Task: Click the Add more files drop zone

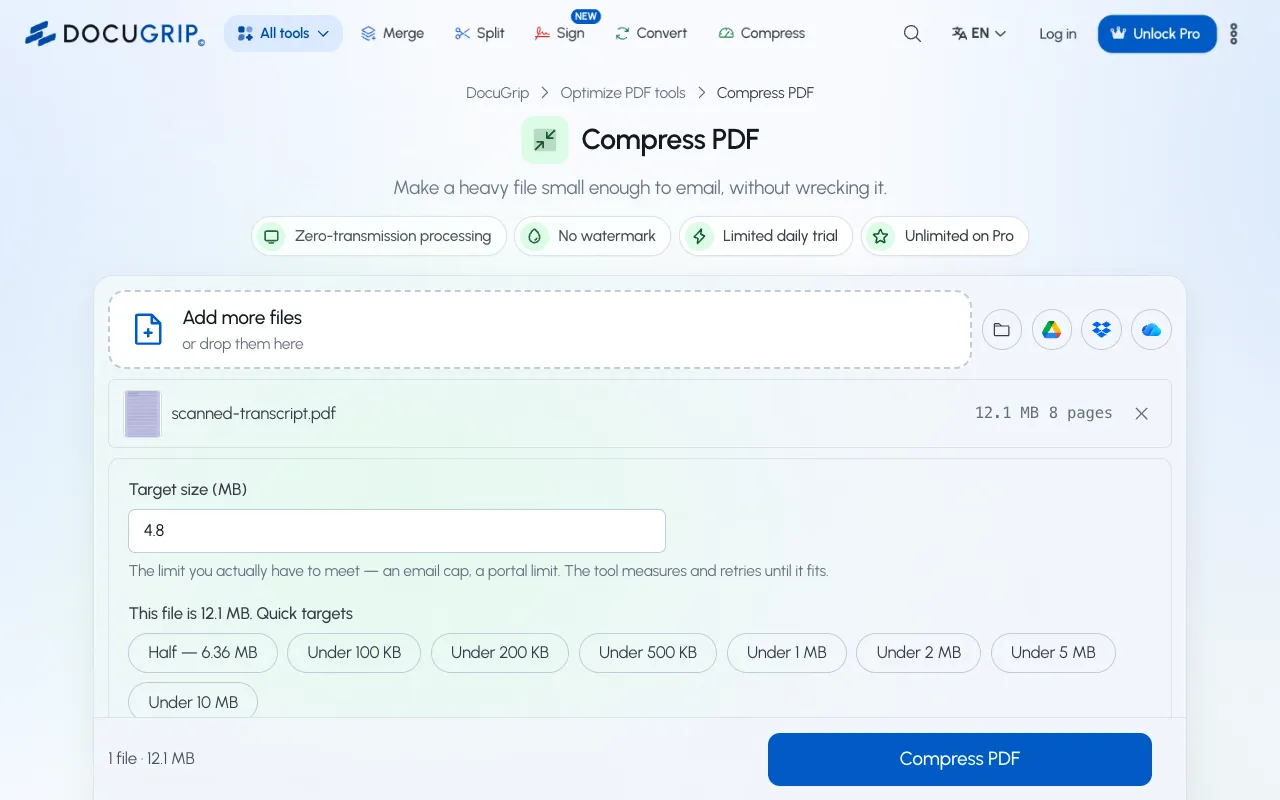Action: [x=540, y=329]
